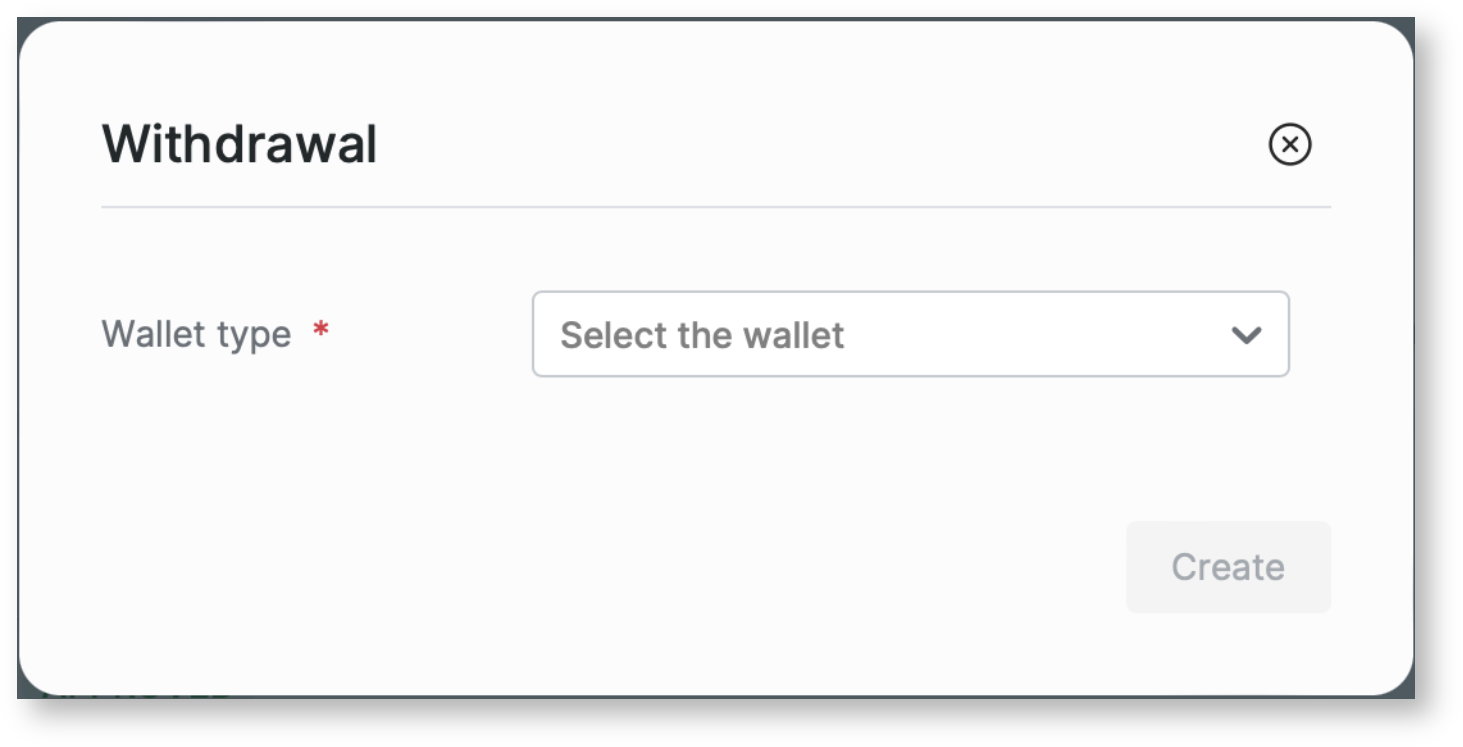The width and height of the screenshot is (1463, 747).
Task: Submit the withdrawal with Create
Action: [x=1227, y=567]
